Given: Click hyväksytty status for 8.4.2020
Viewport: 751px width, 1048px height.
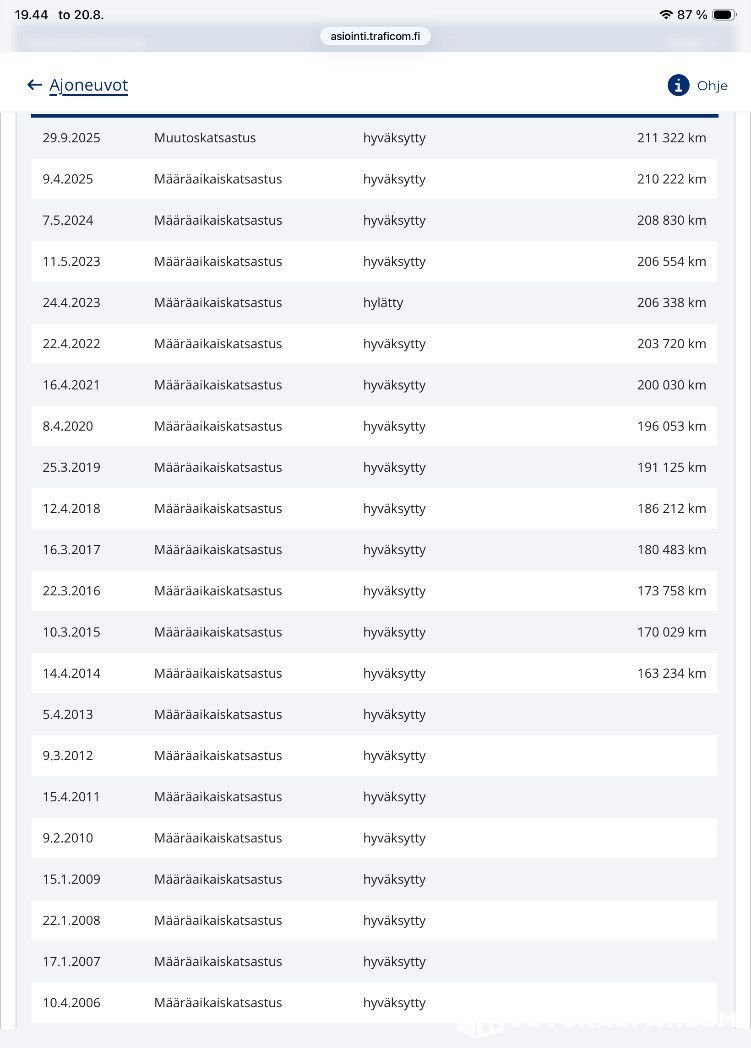Looking at the screenshot, I should (x=394, y=426).
